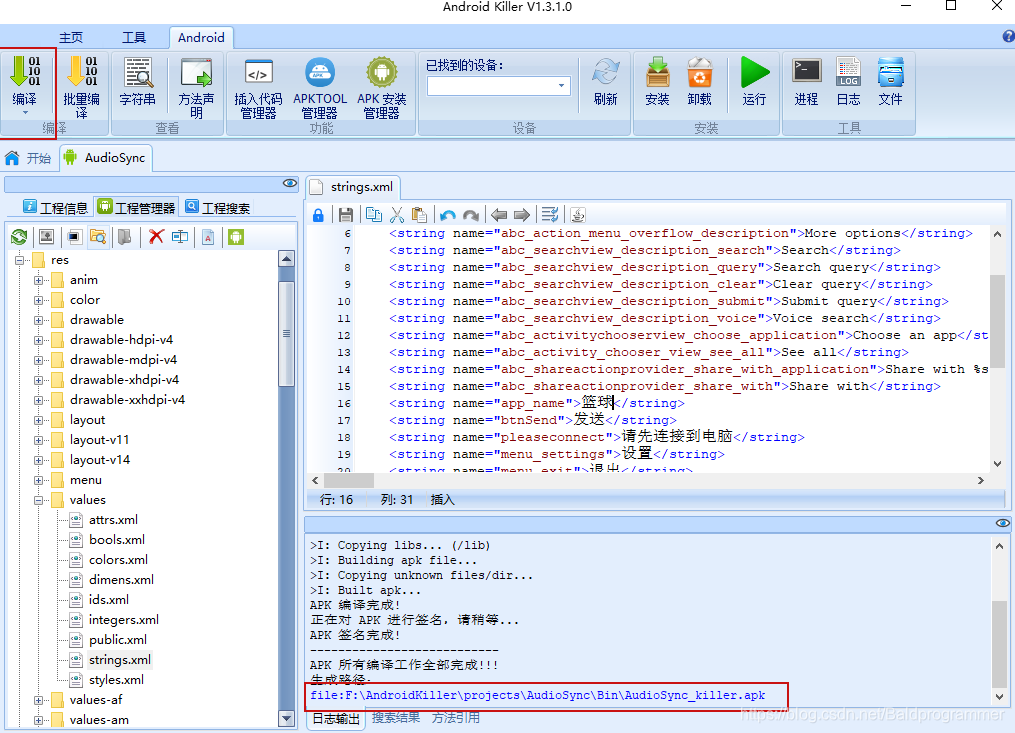This screenshot has width=1015, height=733.
Task: Open the dropdown arrow under 编译
Action: [x=25, y=113]
